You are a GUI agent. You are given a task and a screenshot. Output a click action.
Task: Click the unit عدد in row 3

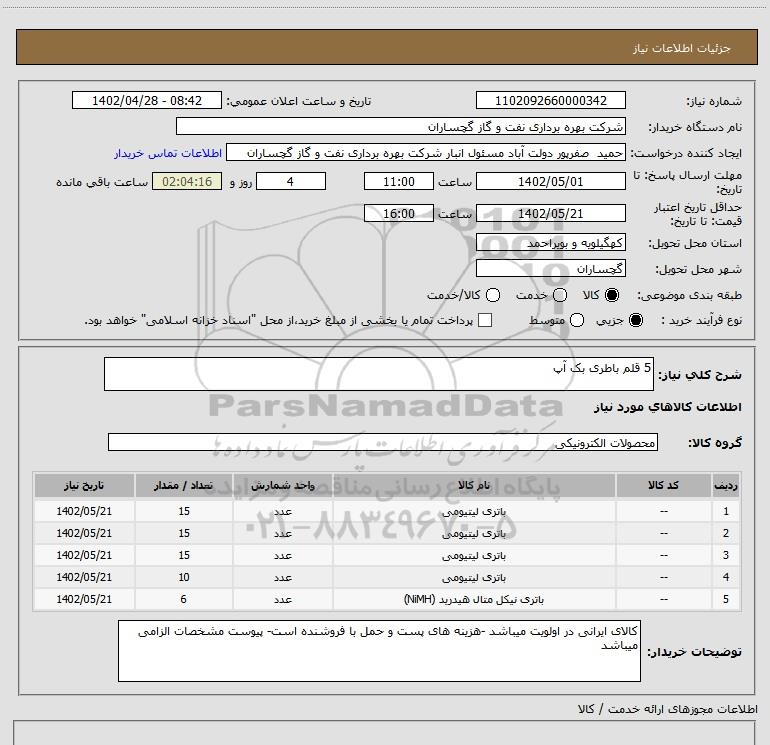(283, 555)
